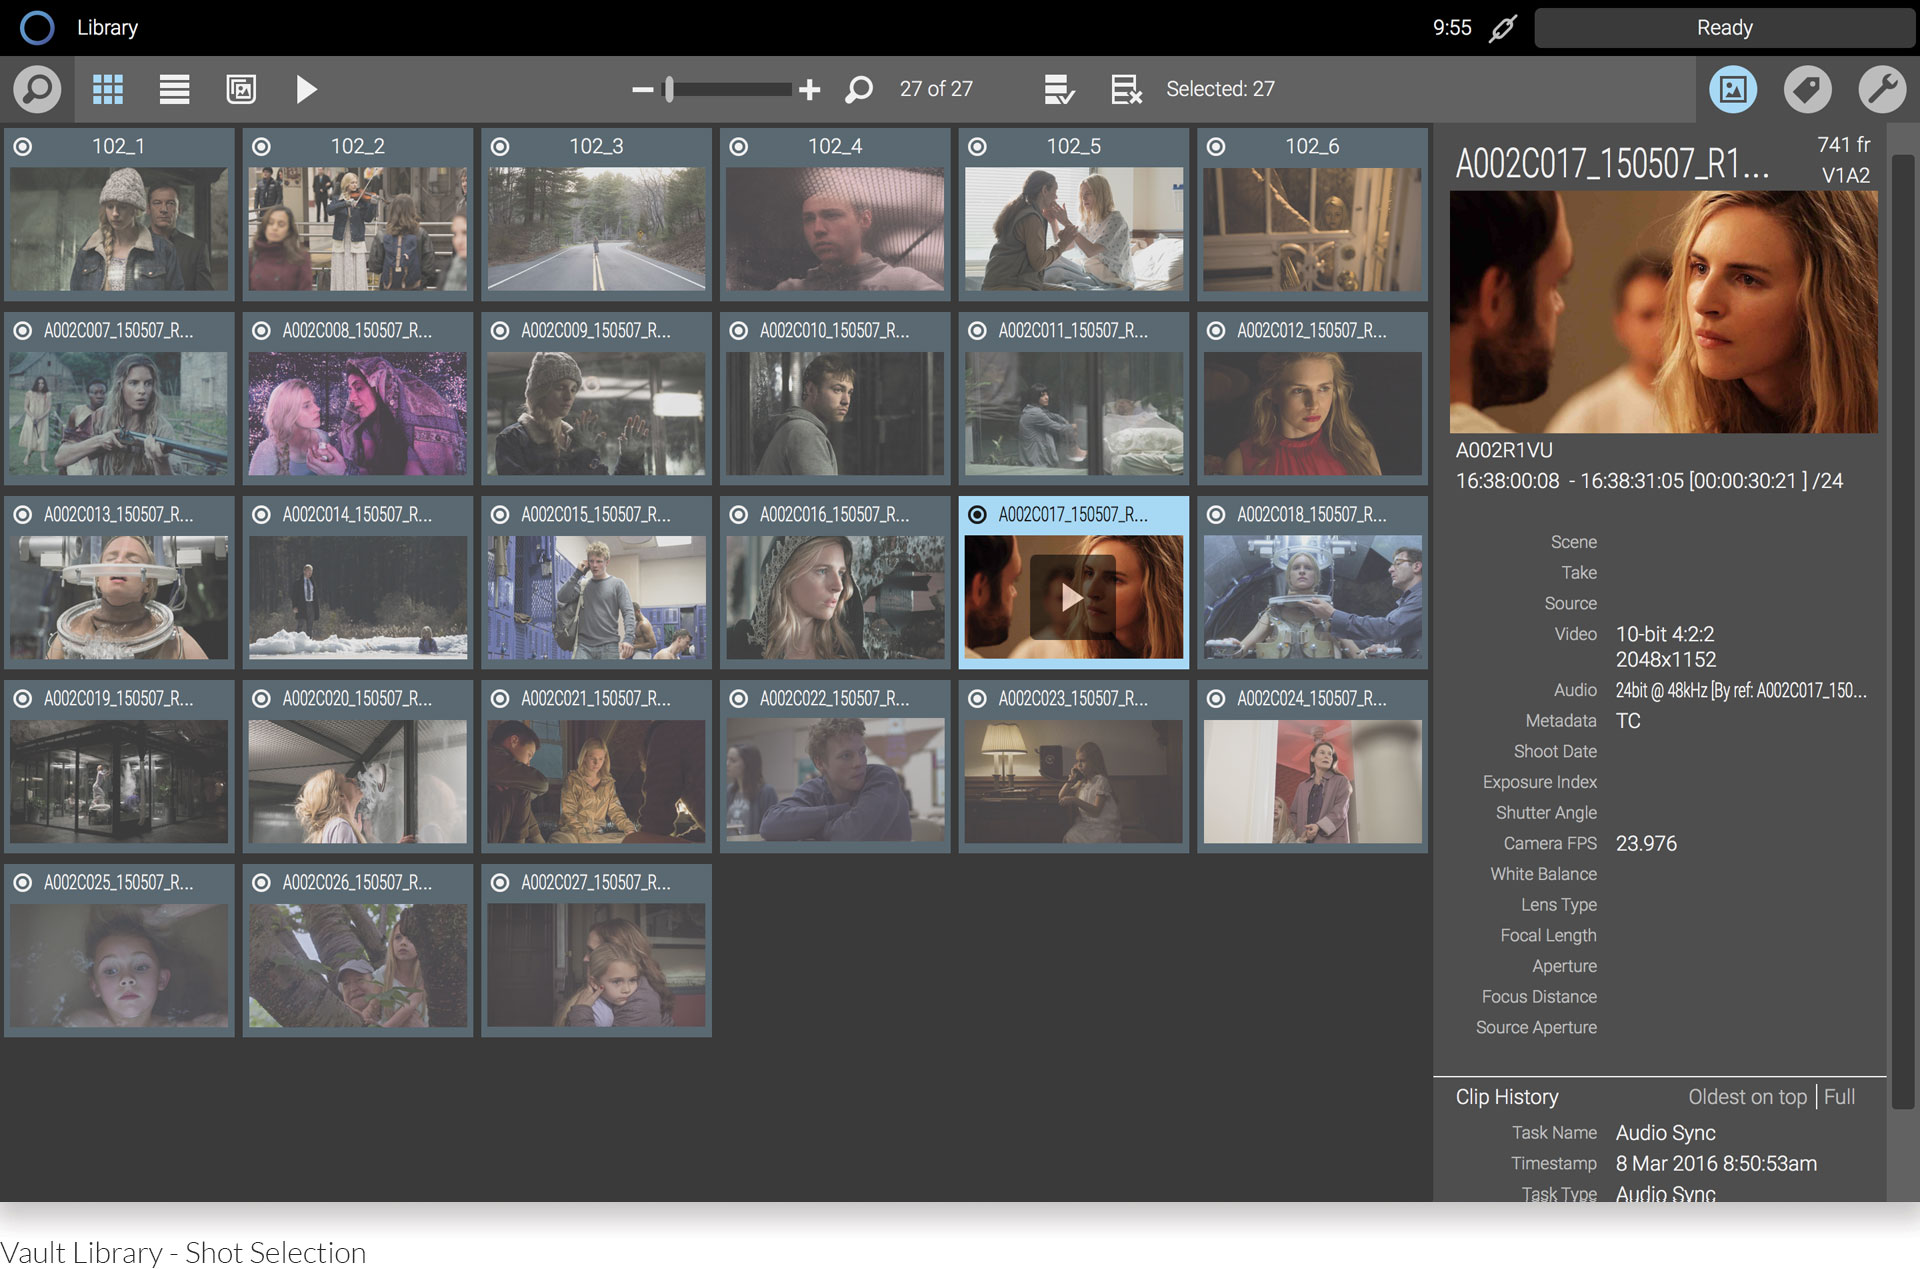This screenshot has height=1269, width=1920.
Task: Select the A002C012 red dress thumbnail
Action: [1312, 413]
